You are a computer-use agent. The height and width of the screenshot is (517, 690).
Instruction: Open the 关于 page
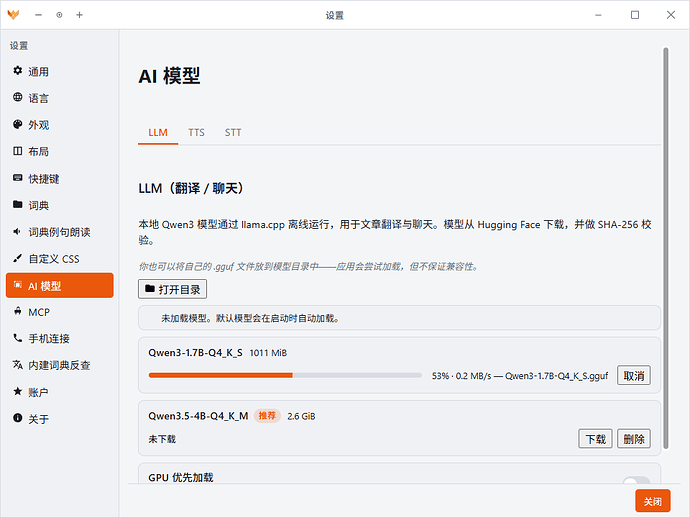[x=59, y=419]
